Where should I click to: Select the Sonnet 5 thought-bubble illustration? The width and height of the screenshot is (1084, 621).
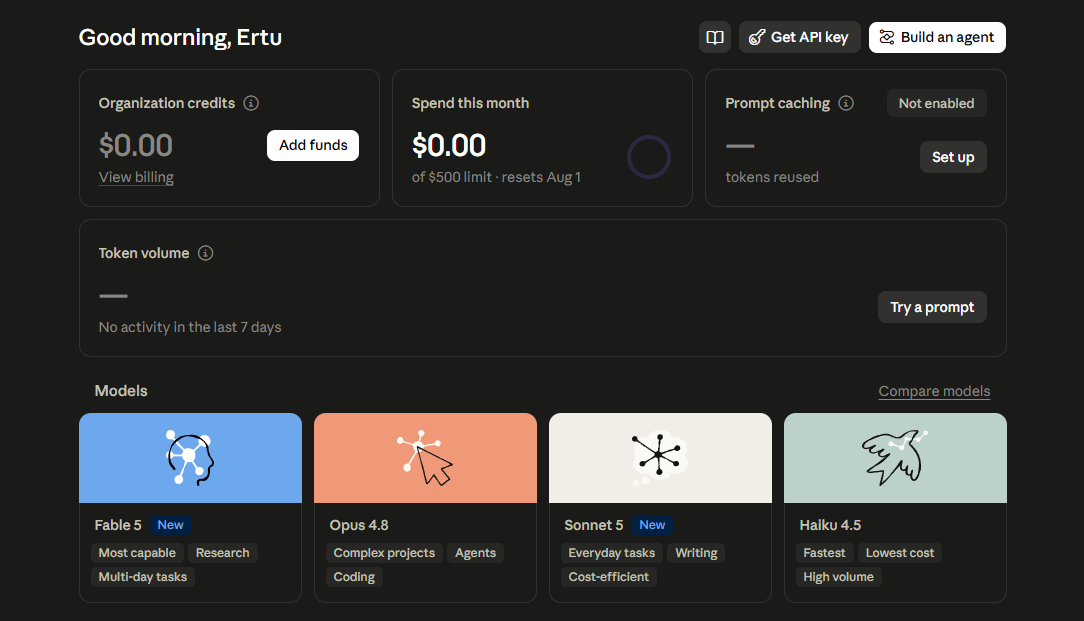(660, 458)
